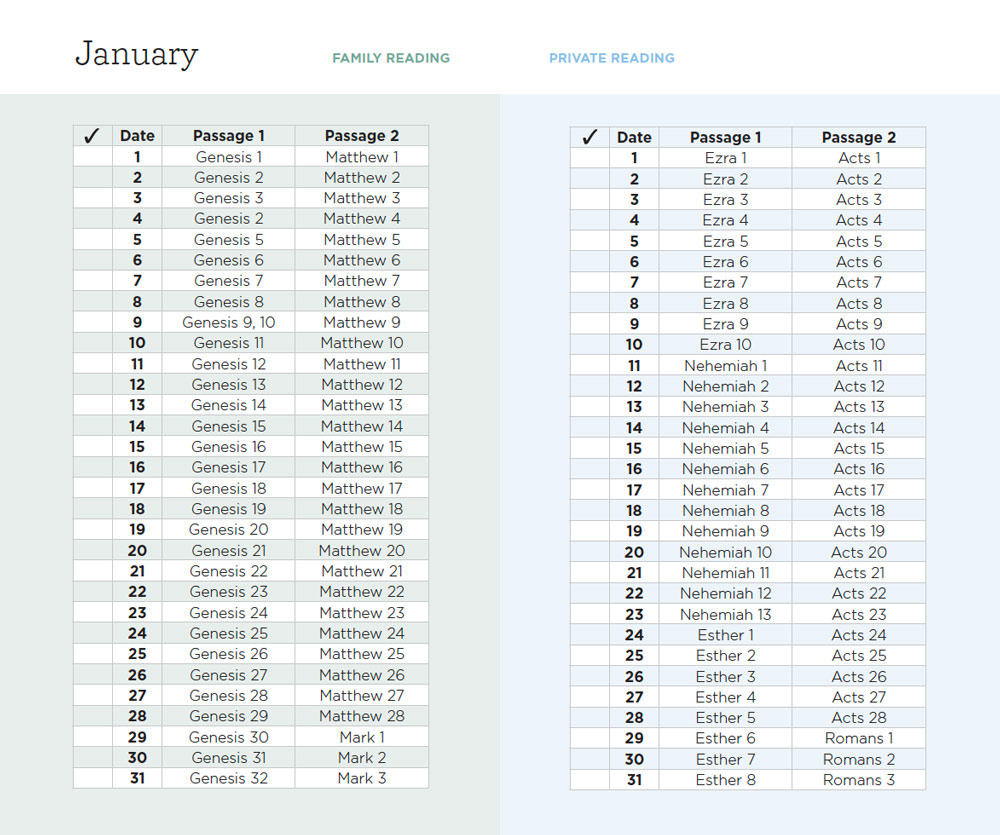Open the Mark 1 passage
The height and width of the screenshot is (835, 1000).
coord(361,737)
